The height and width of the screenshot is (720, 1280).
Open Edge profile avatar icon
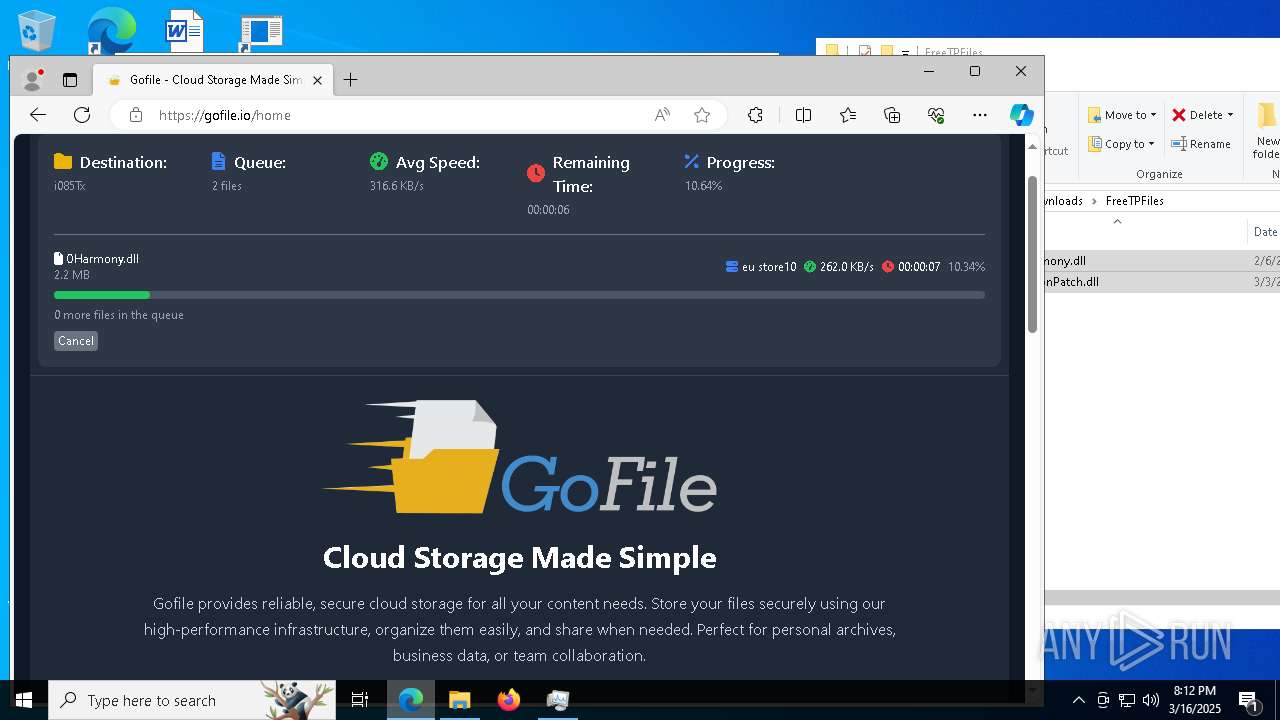(33, 80)
